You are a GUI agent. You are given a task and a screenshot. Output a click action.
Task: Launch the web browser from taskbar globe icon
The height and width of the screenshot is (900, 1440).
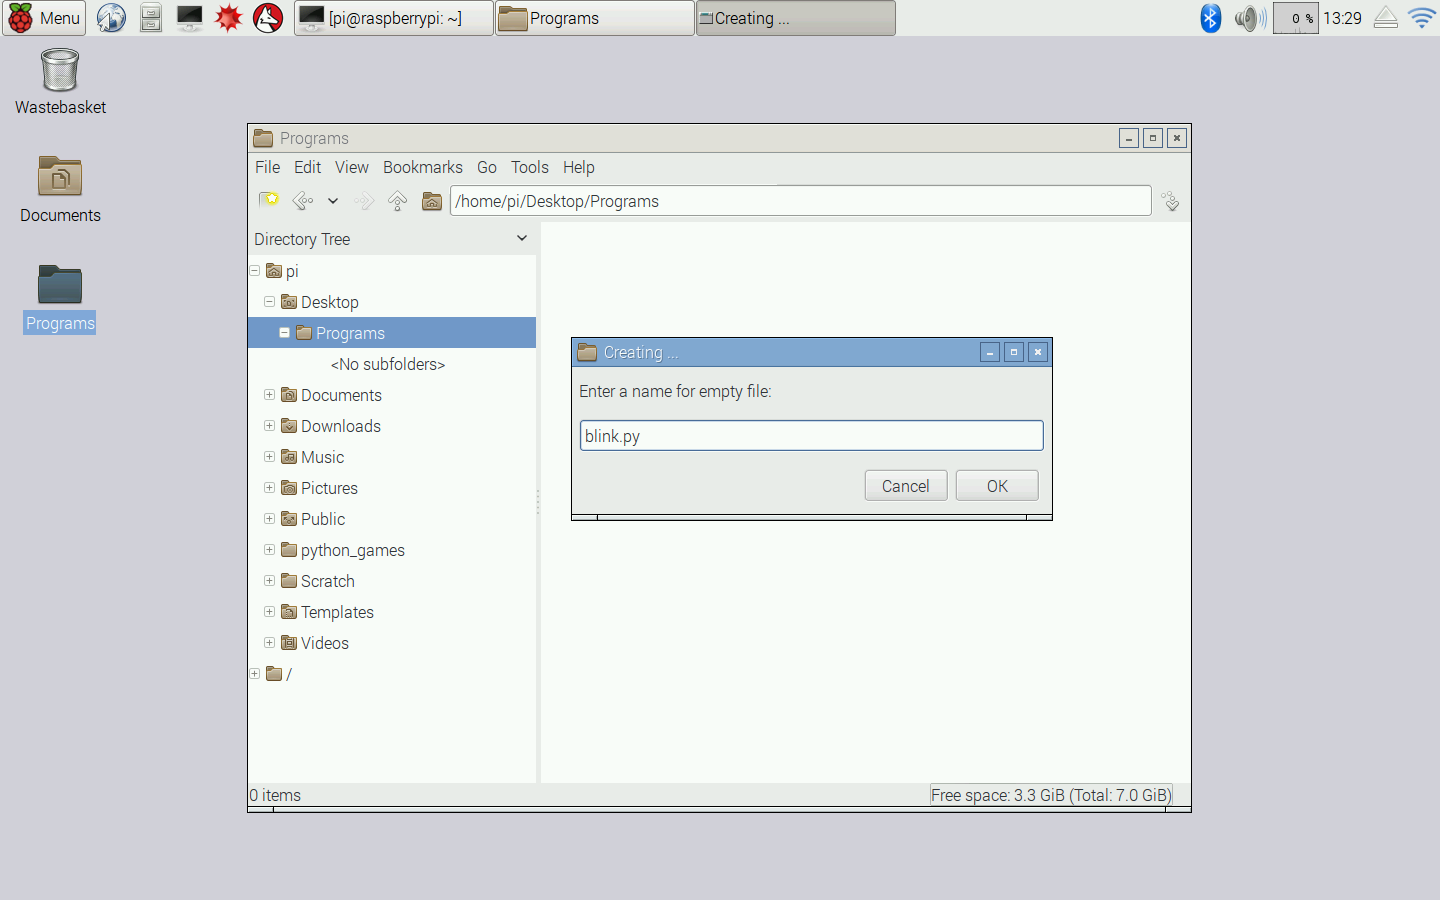tap(111, 18)
